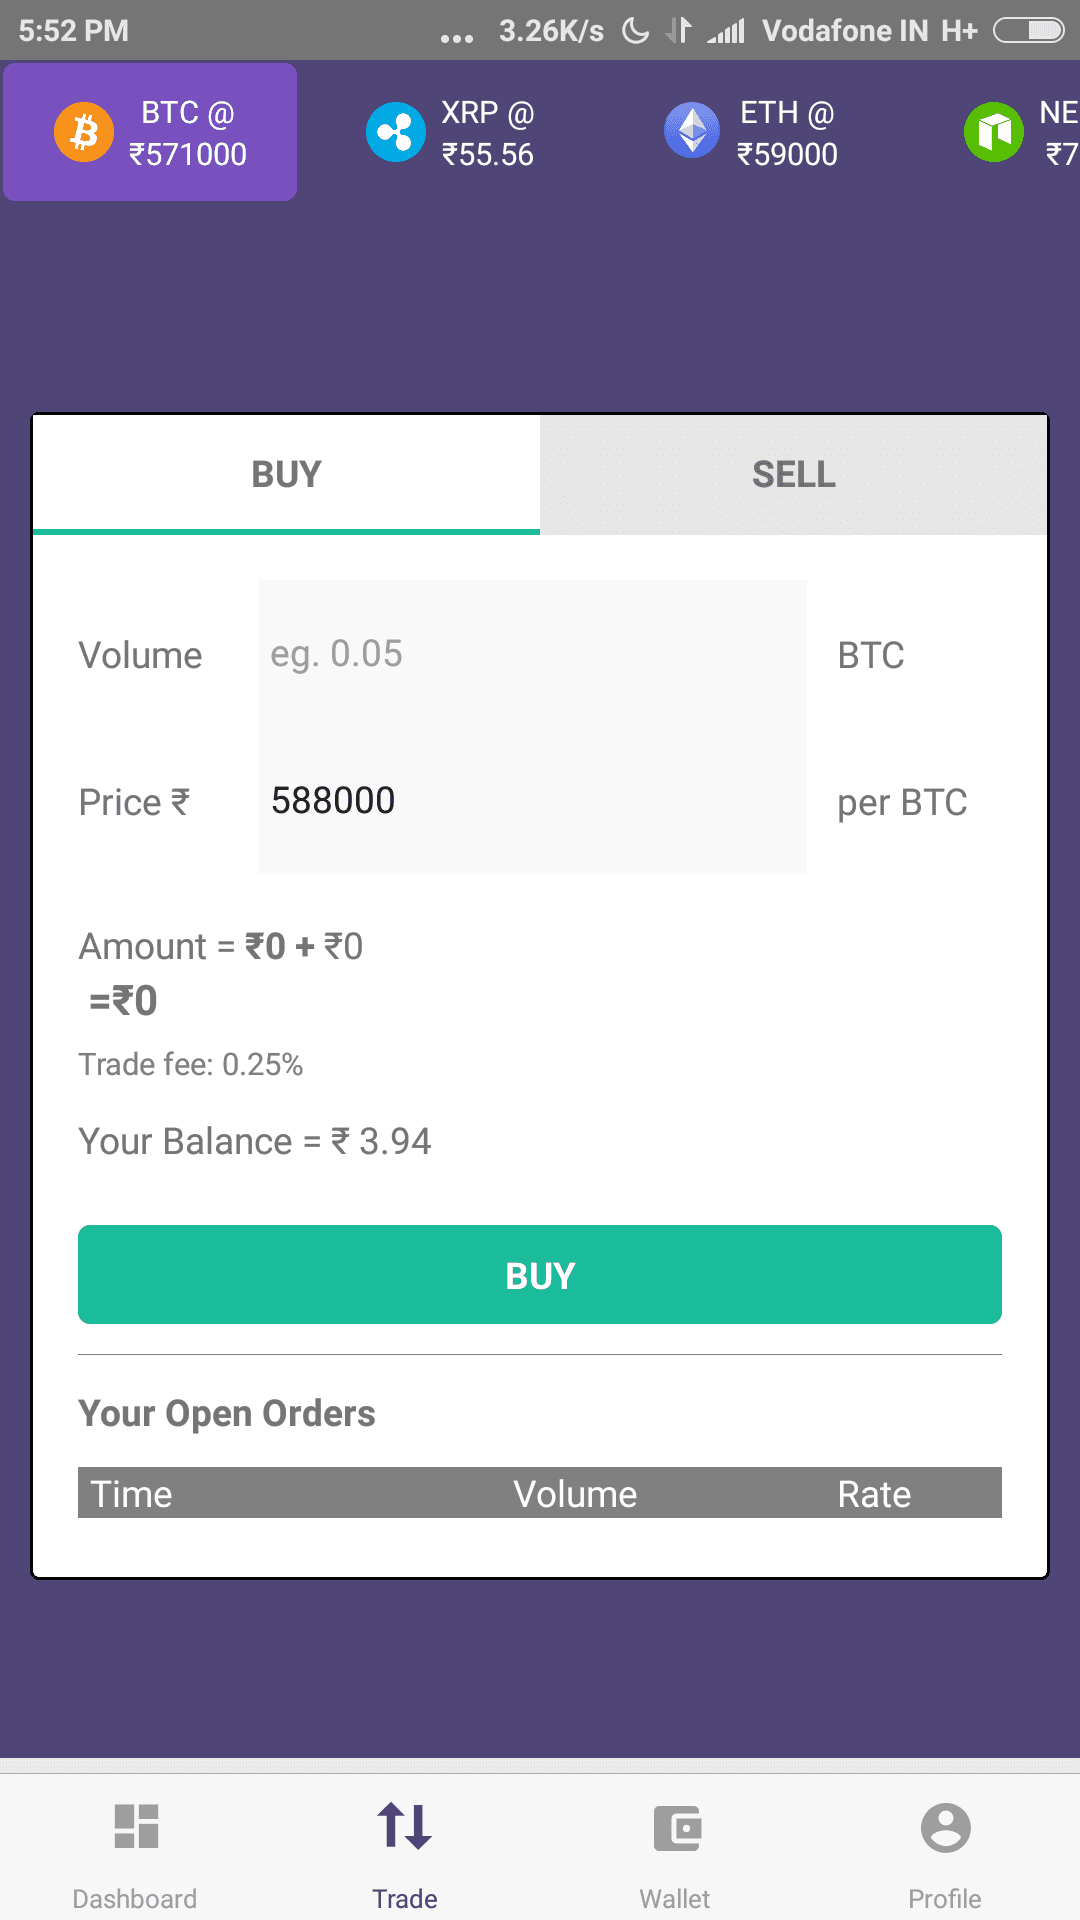Tap the Rate column header

(x=874, y=1494)
